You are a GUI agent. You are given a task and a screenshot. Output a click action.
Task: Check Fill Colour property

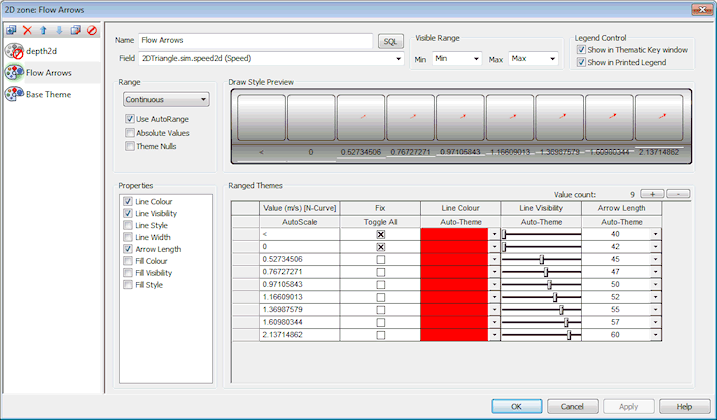(128, 261)
